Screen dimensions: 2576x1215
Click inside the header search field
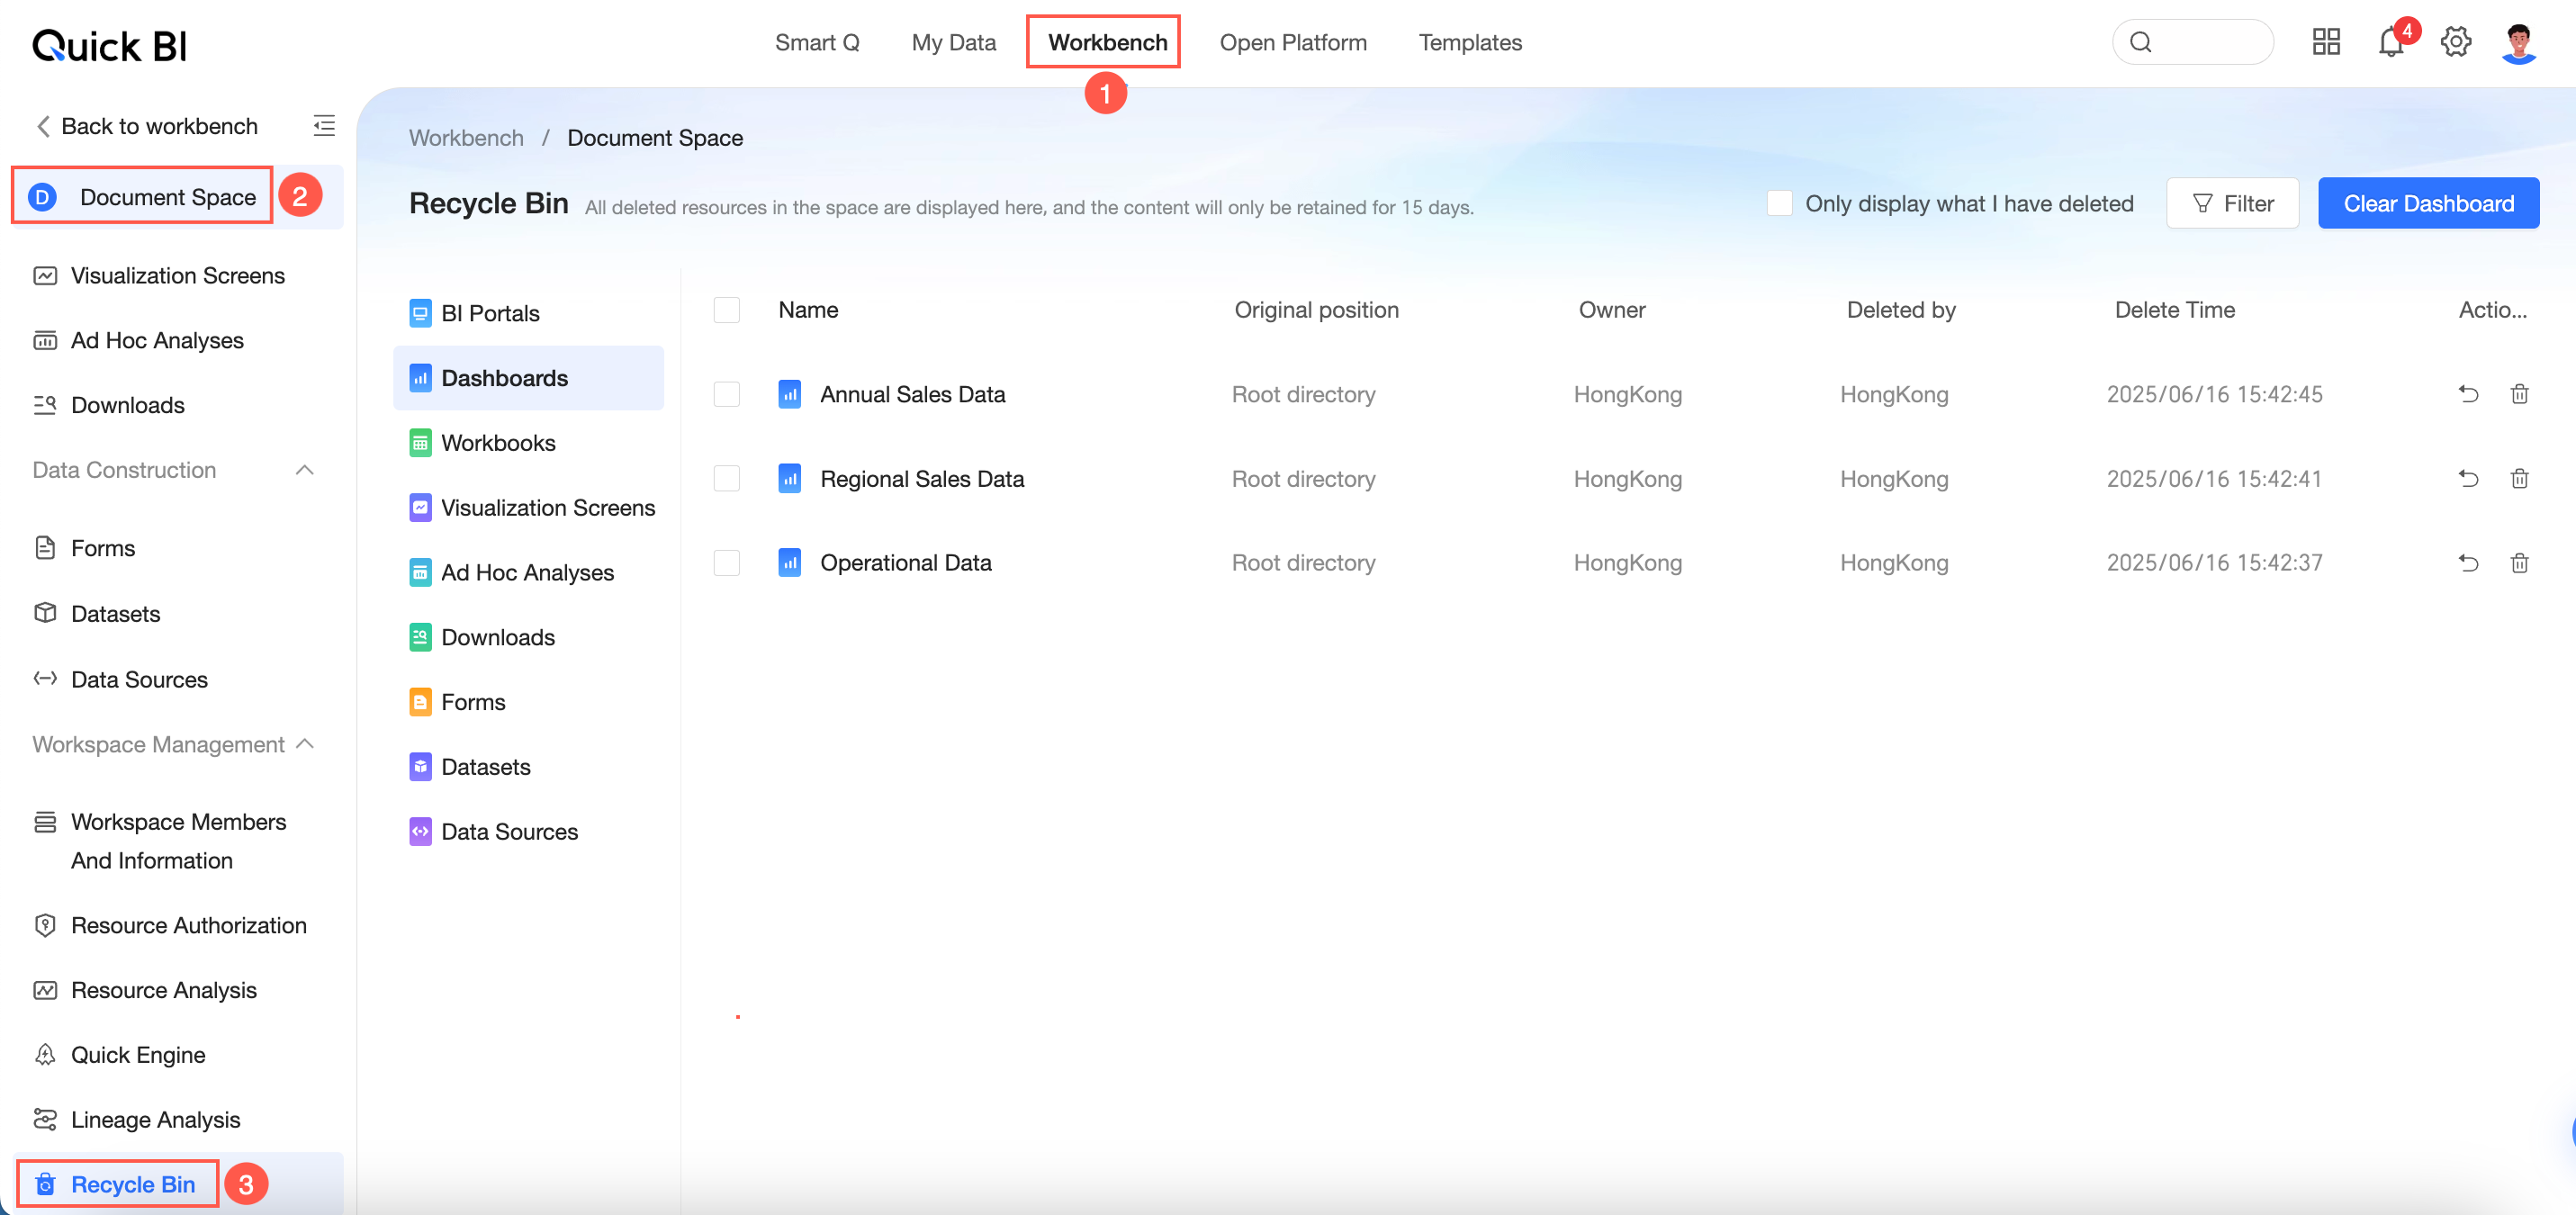2192,42
